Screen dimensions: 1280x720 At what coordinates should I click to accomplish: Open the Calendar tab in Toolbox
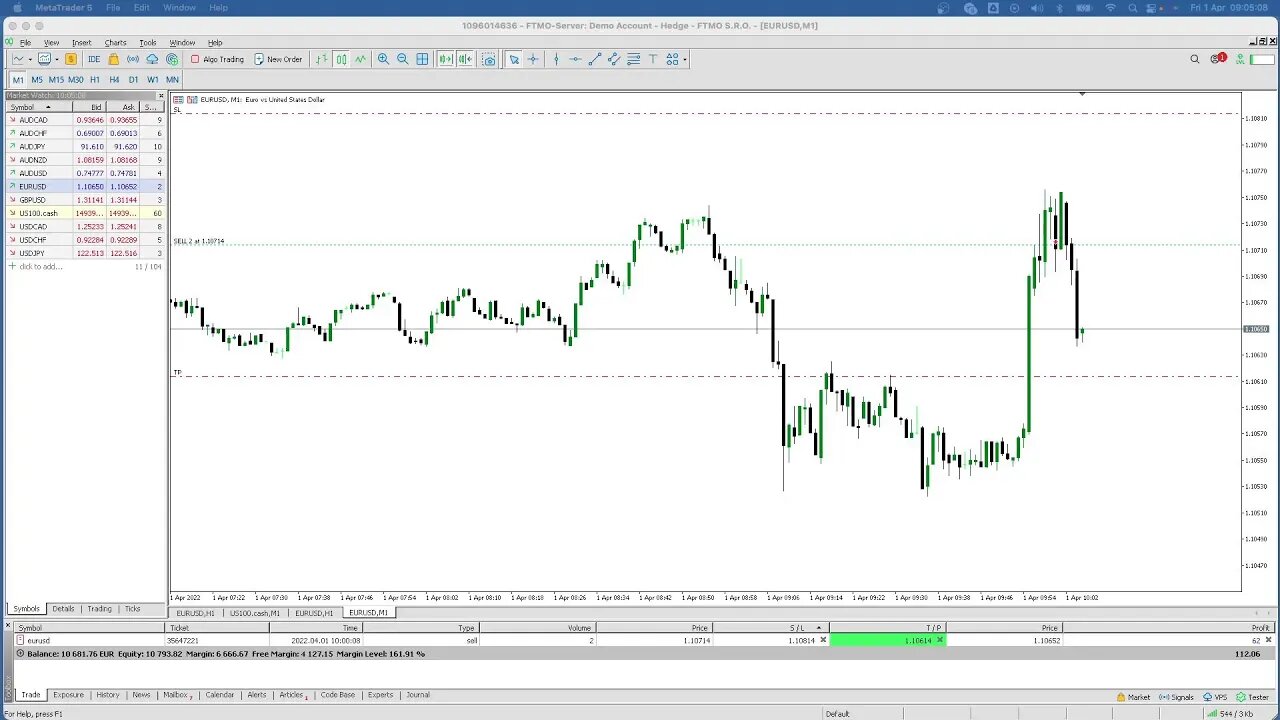(220, 695)
